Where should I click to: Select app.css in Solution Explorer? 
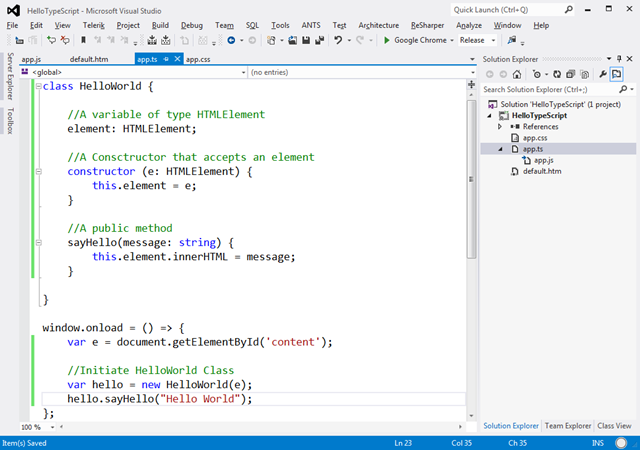(x=535, y=138)
